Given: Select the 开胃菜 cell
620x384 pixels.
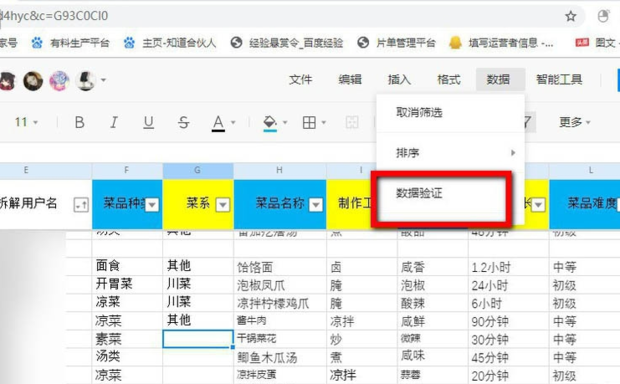Looking at the screenshot, I should (127, 284).
